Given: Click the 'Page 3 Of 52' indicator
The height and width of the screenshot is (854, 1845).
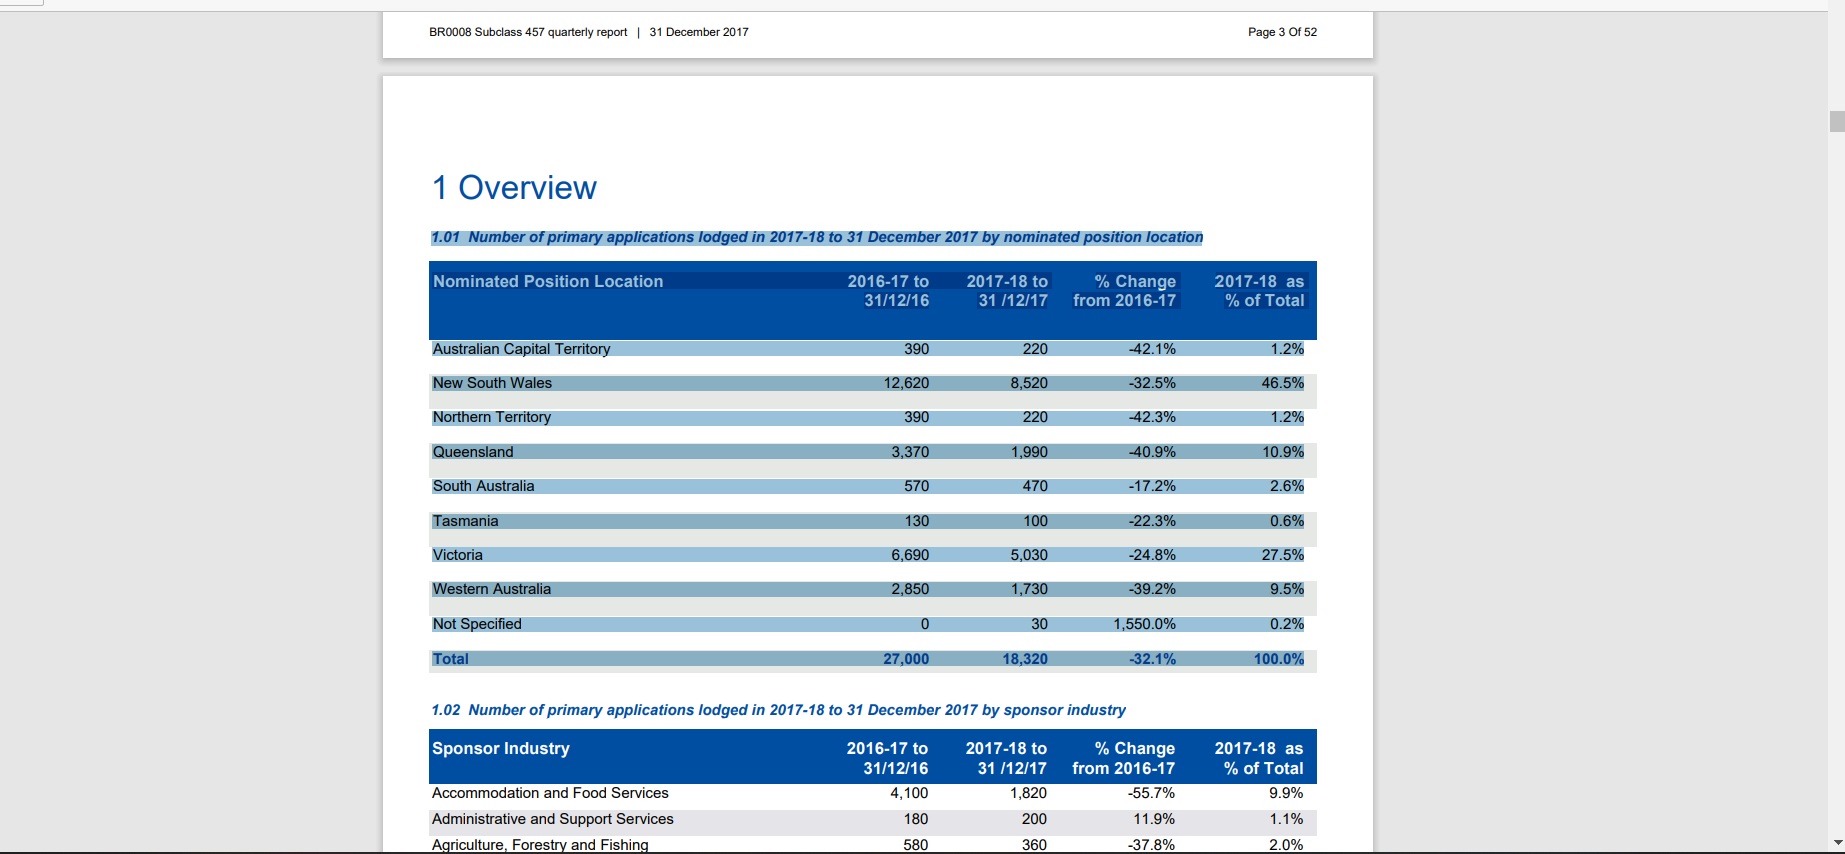Looking at the screenshot, I should (1282, 32).
